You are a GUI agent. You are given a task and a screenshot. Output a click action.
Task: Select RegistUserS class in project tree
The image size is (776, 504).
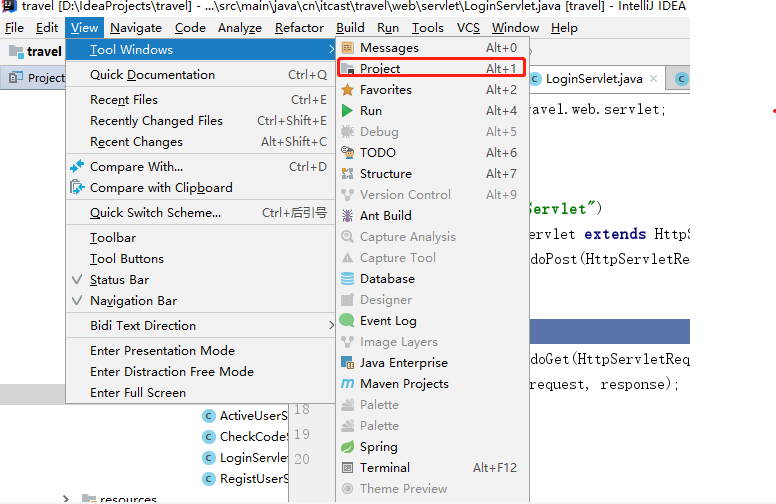[x=245, y=479]
